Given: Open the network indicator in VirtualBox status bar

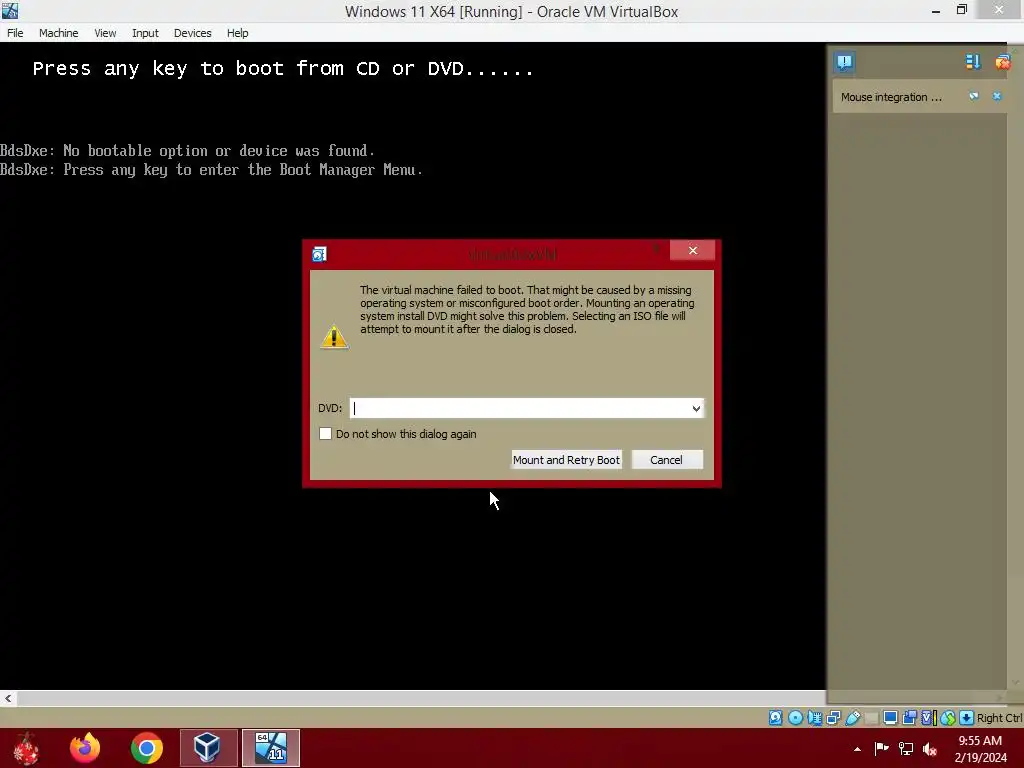Looking at the screenshot, I should click(x=833, y=718).
